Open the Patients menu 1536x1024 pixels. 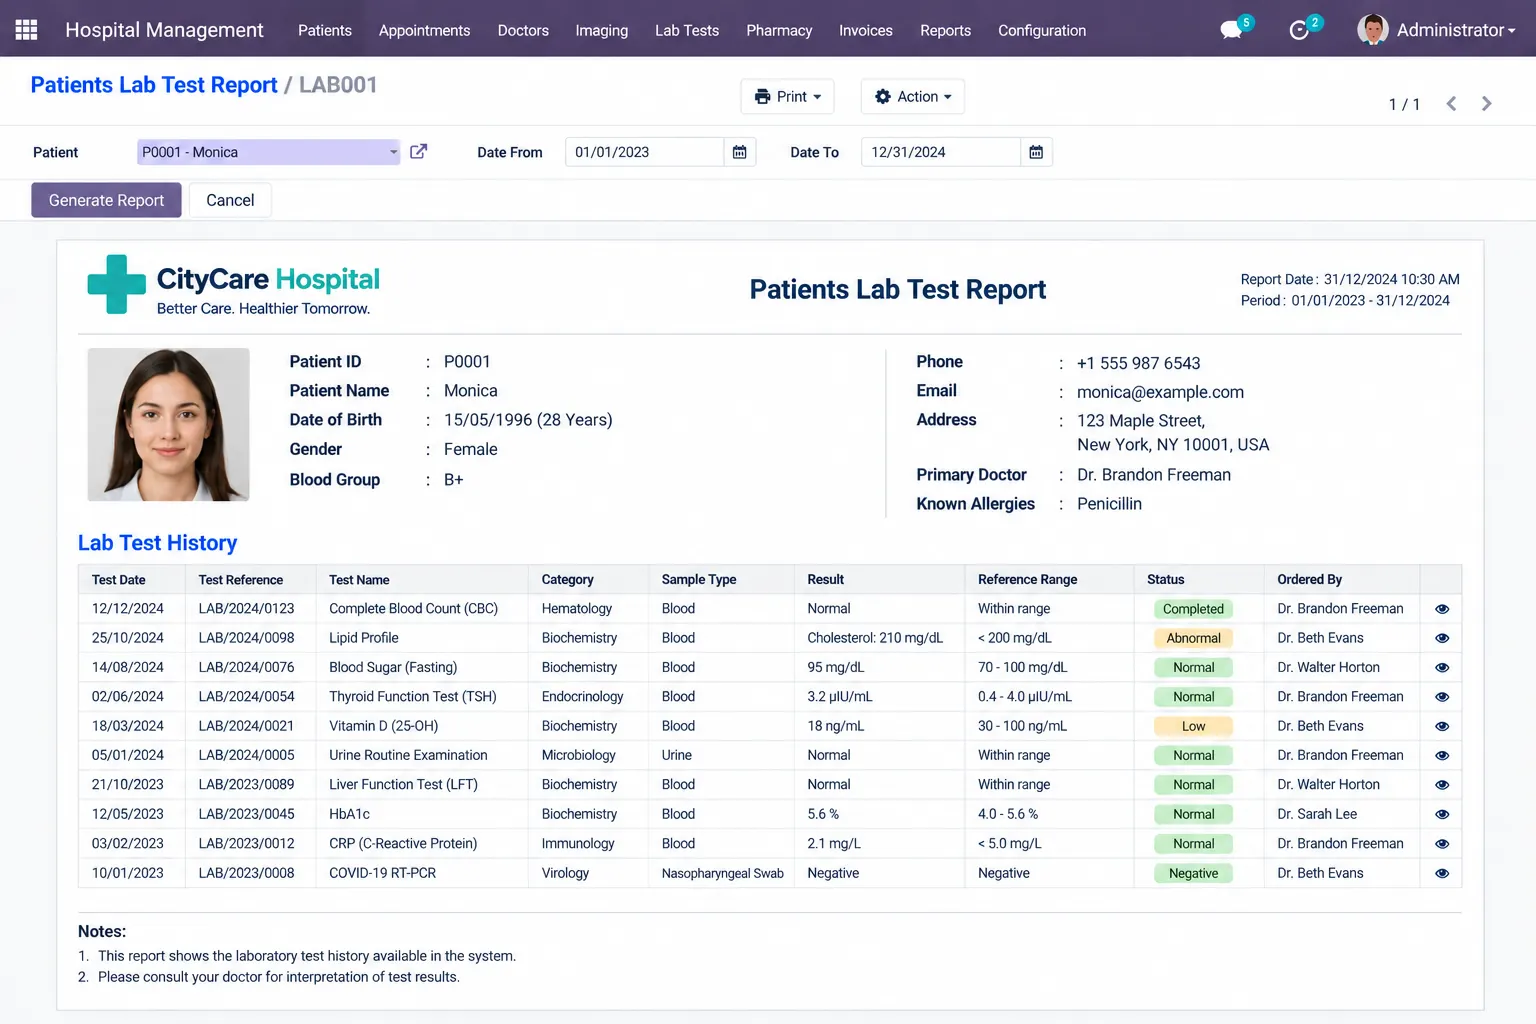tap(325, 30)
